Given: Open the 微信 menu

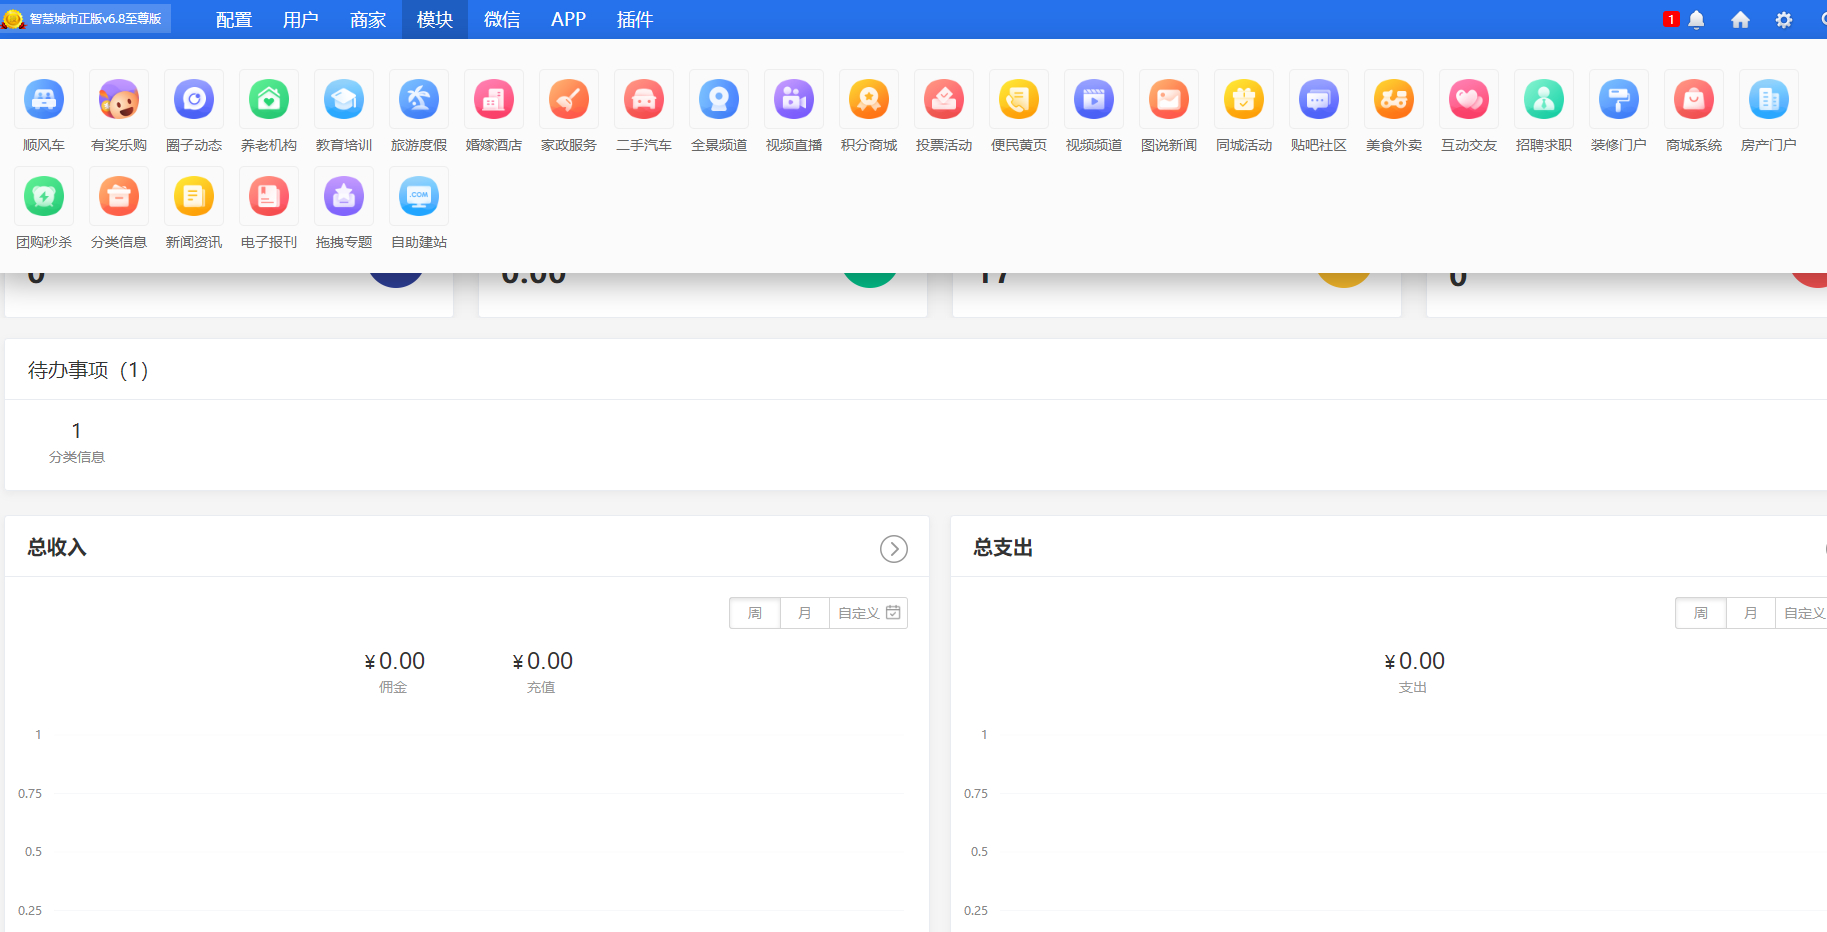Looking at the screenshot, I should point(502,19).
